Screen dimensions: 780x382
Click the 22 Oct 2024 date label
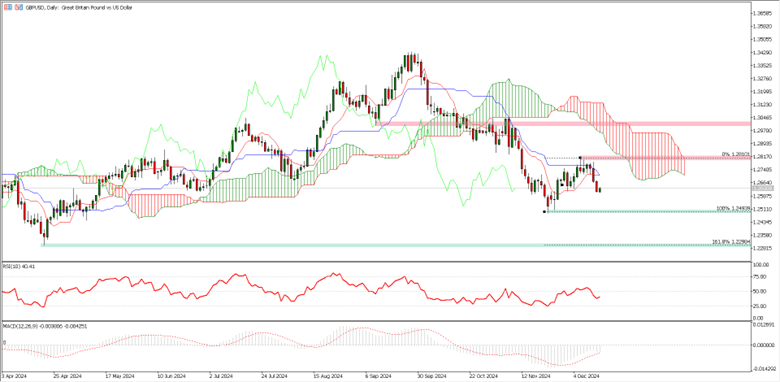(x=483, y=376)
